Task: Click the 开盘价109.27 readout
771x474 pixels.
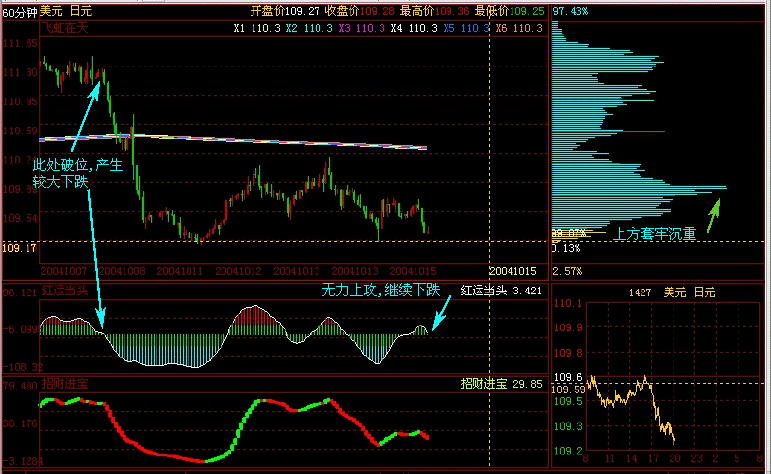Action: pyautogui.click(x=285, y=11)
